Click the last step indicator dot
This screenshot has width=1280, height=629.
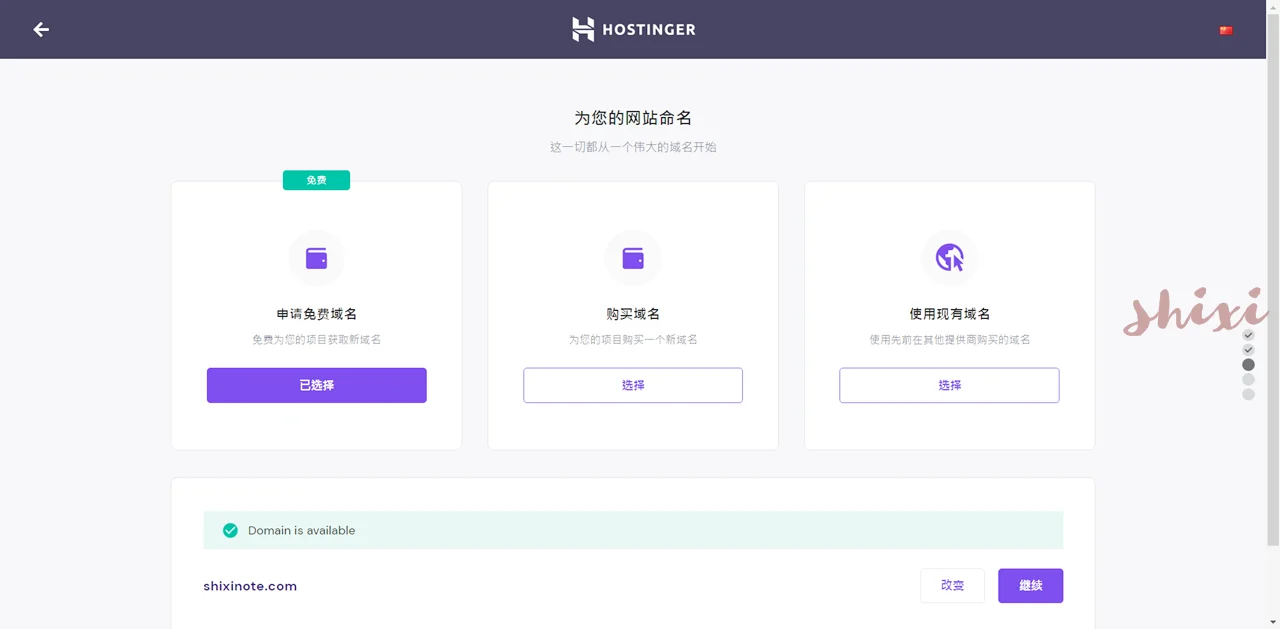(1248, 394)
